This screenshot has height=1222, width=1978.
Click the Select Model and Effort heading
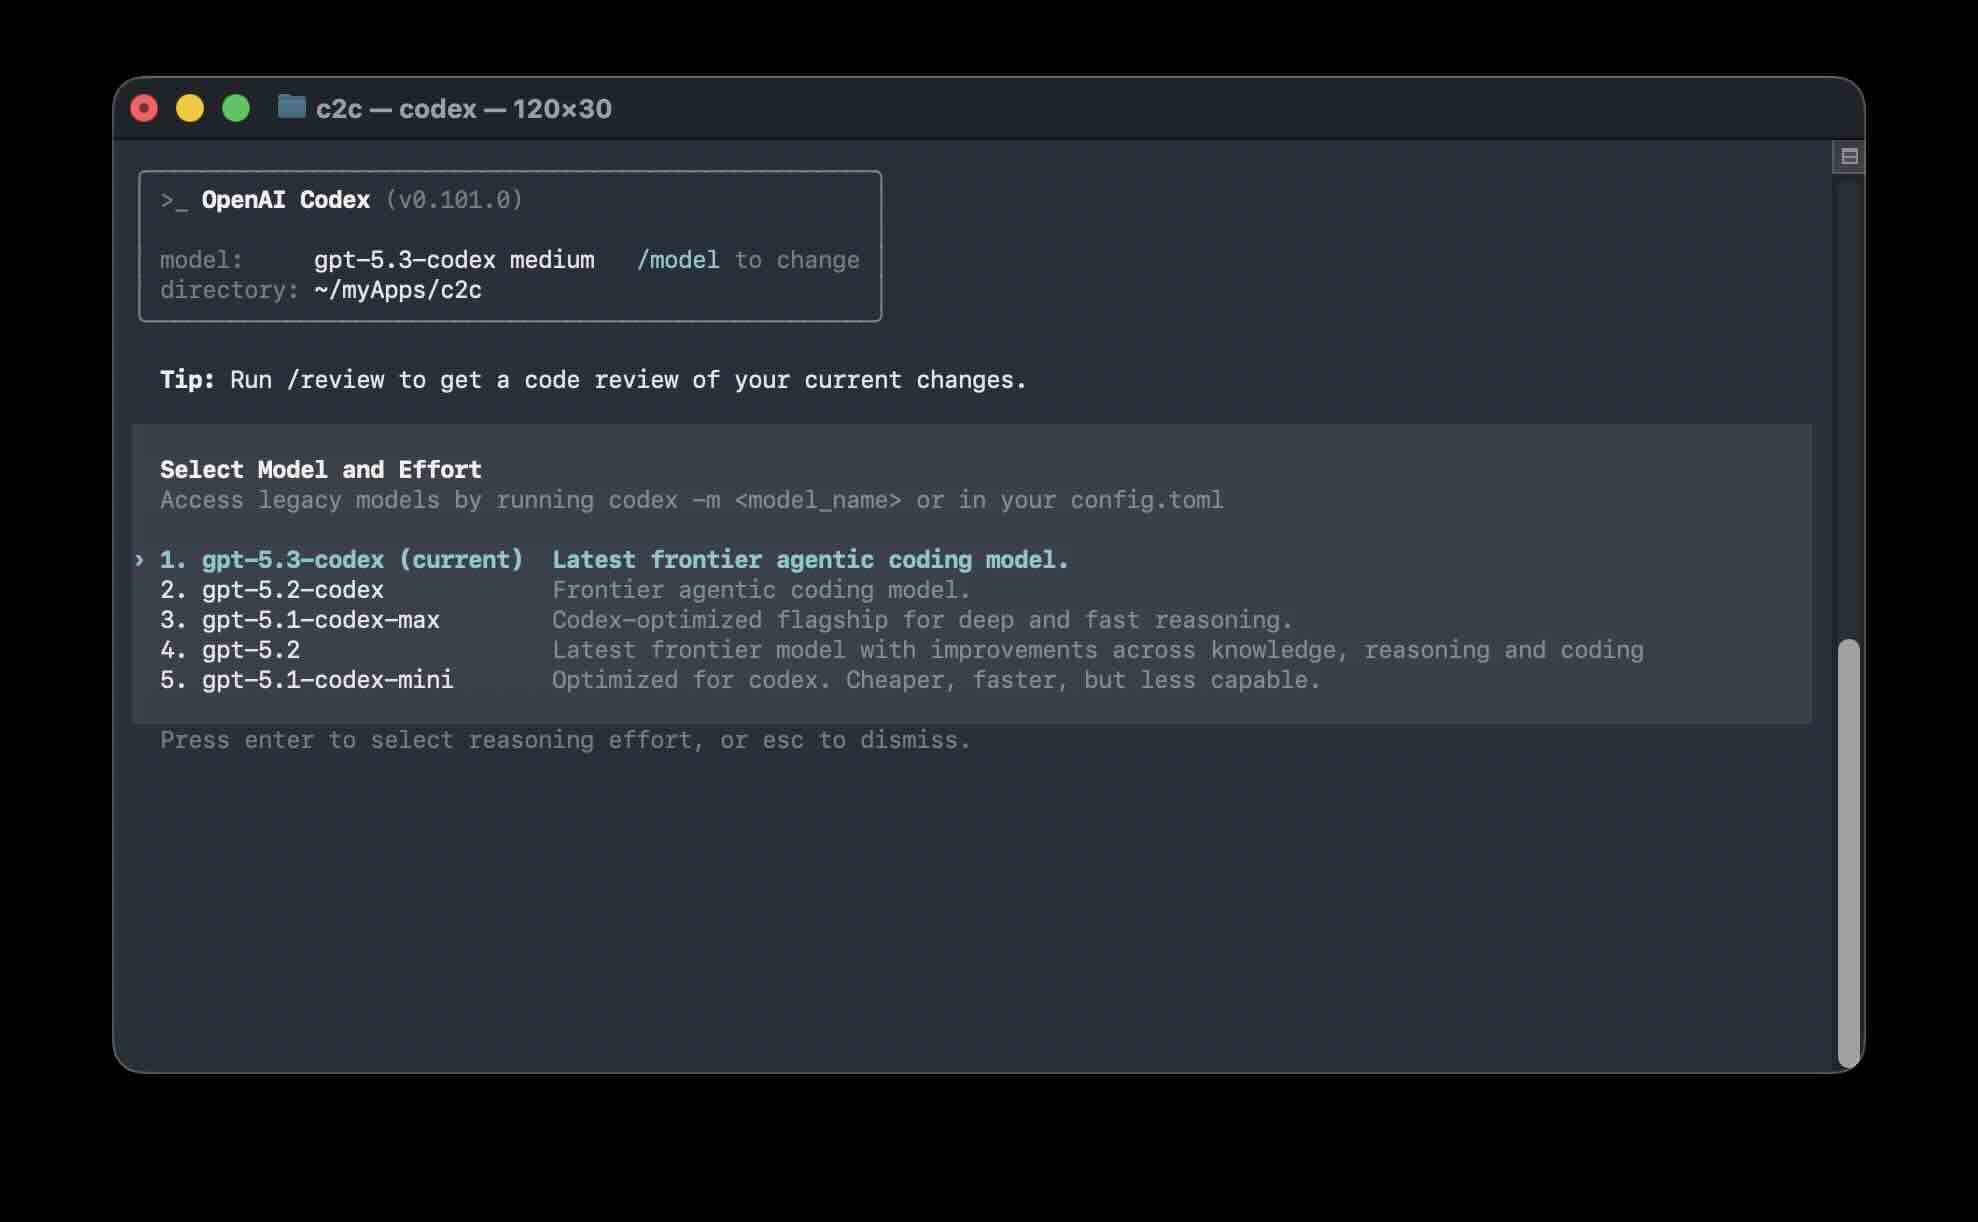click(x=321, y=470)
